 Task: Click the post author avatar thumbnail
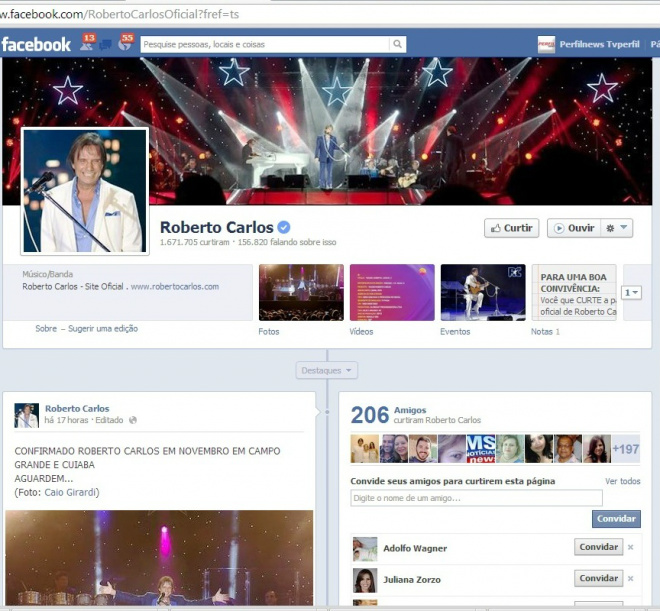(27, 415)
